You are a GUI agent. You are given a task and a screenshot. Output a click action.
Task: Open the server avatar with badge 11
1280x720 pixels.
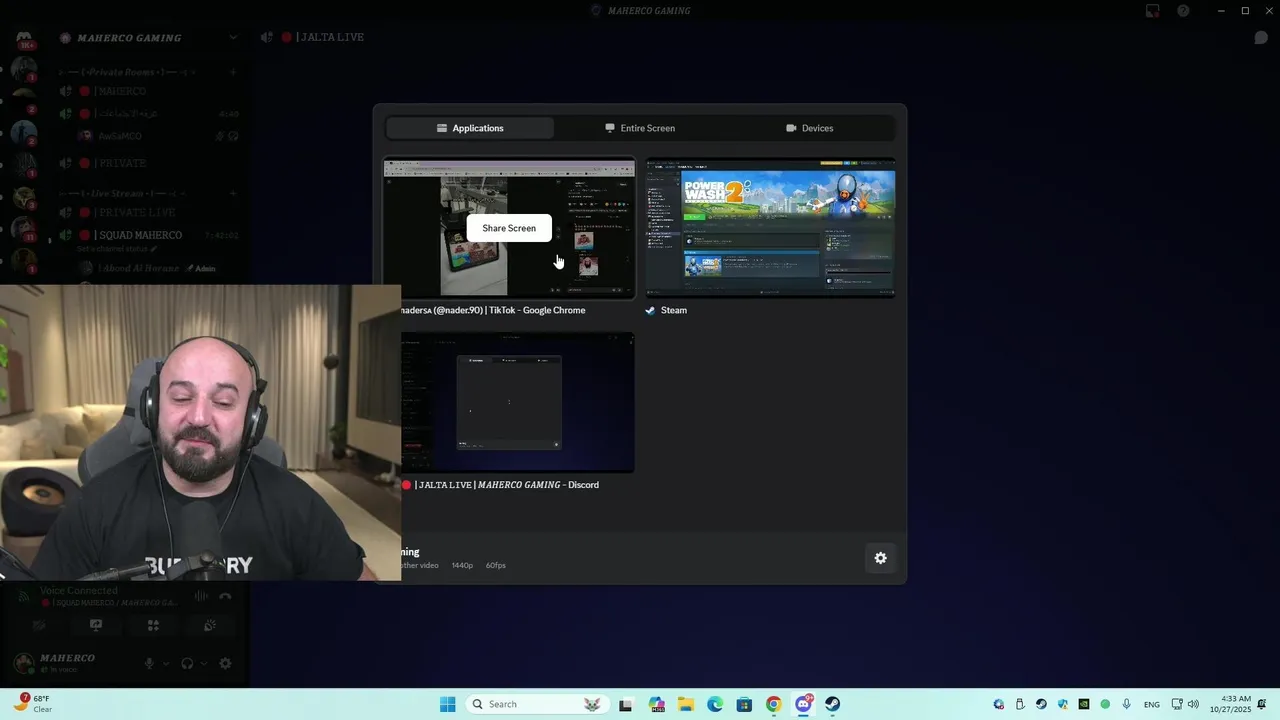(x=24, y=230)
